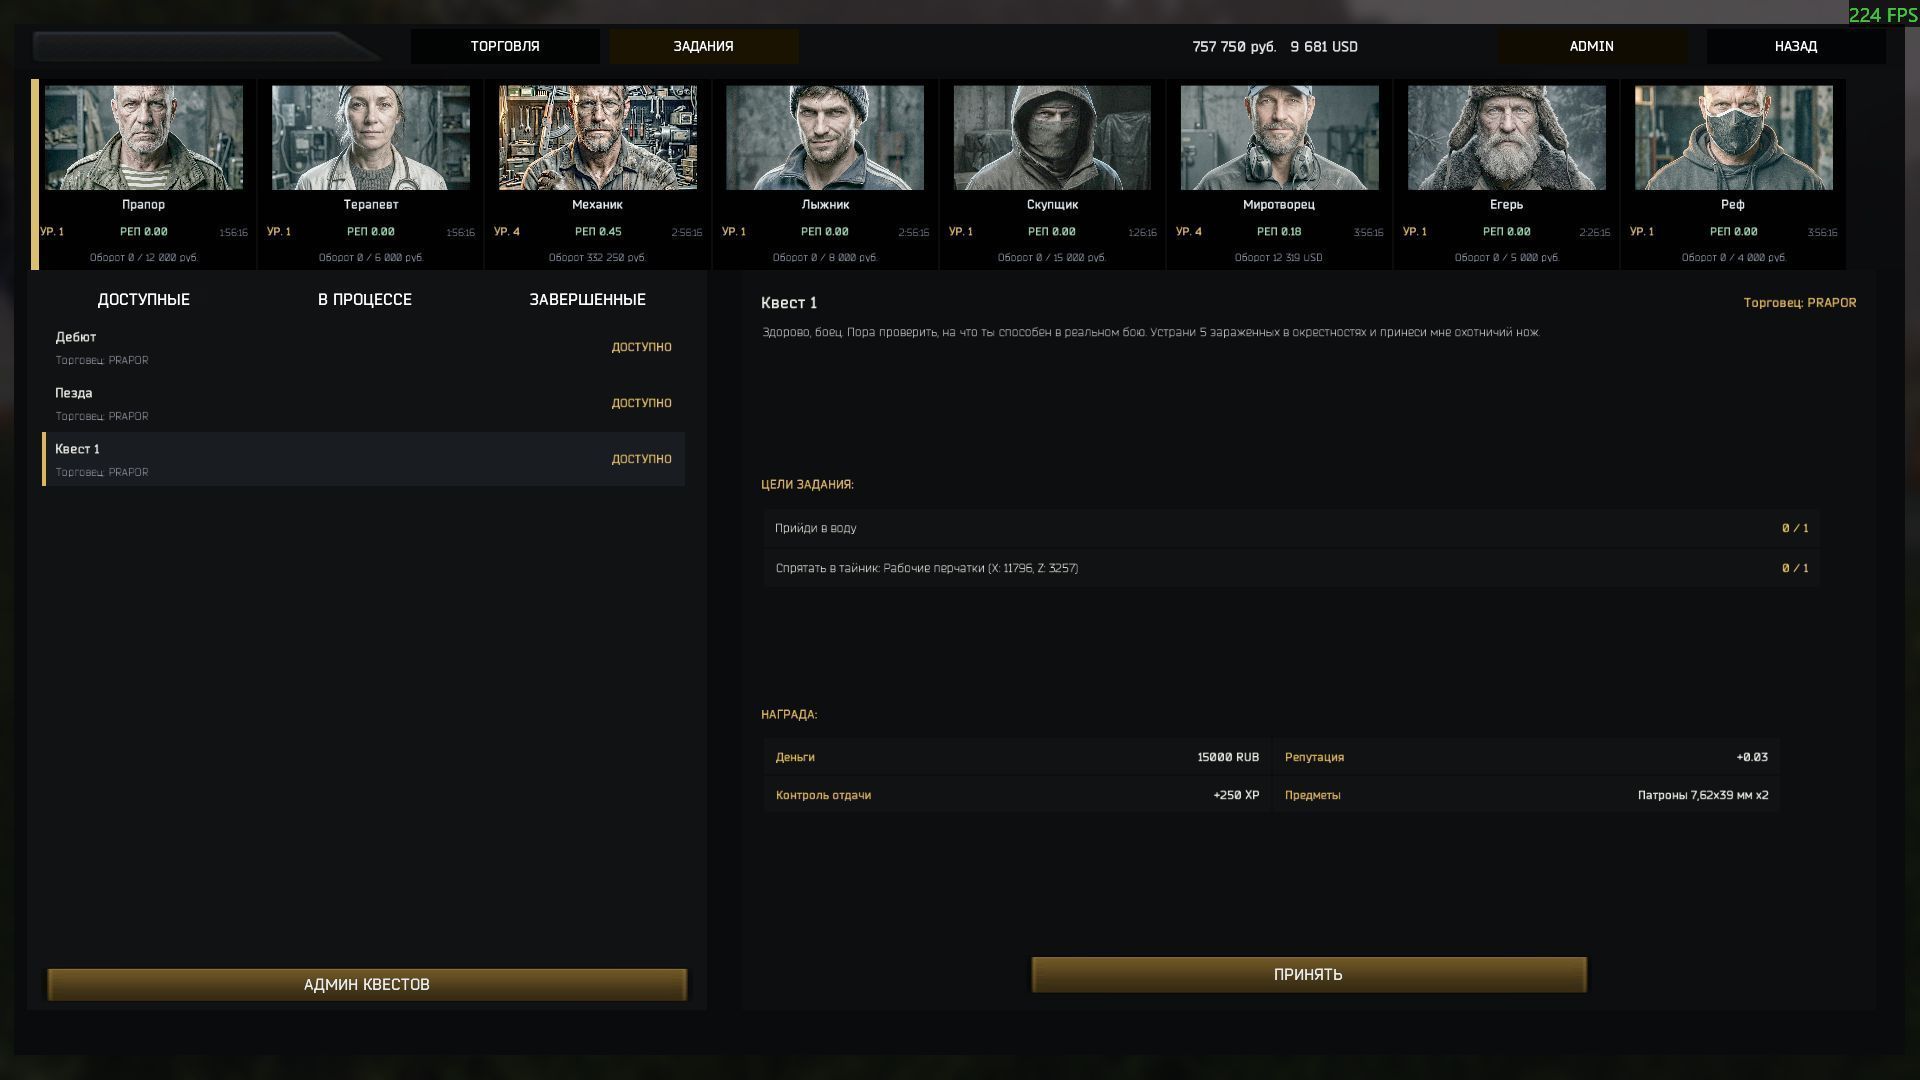Select the Дебют quest row
This screenshot has width=1920, height=1080.
(364, 347)
